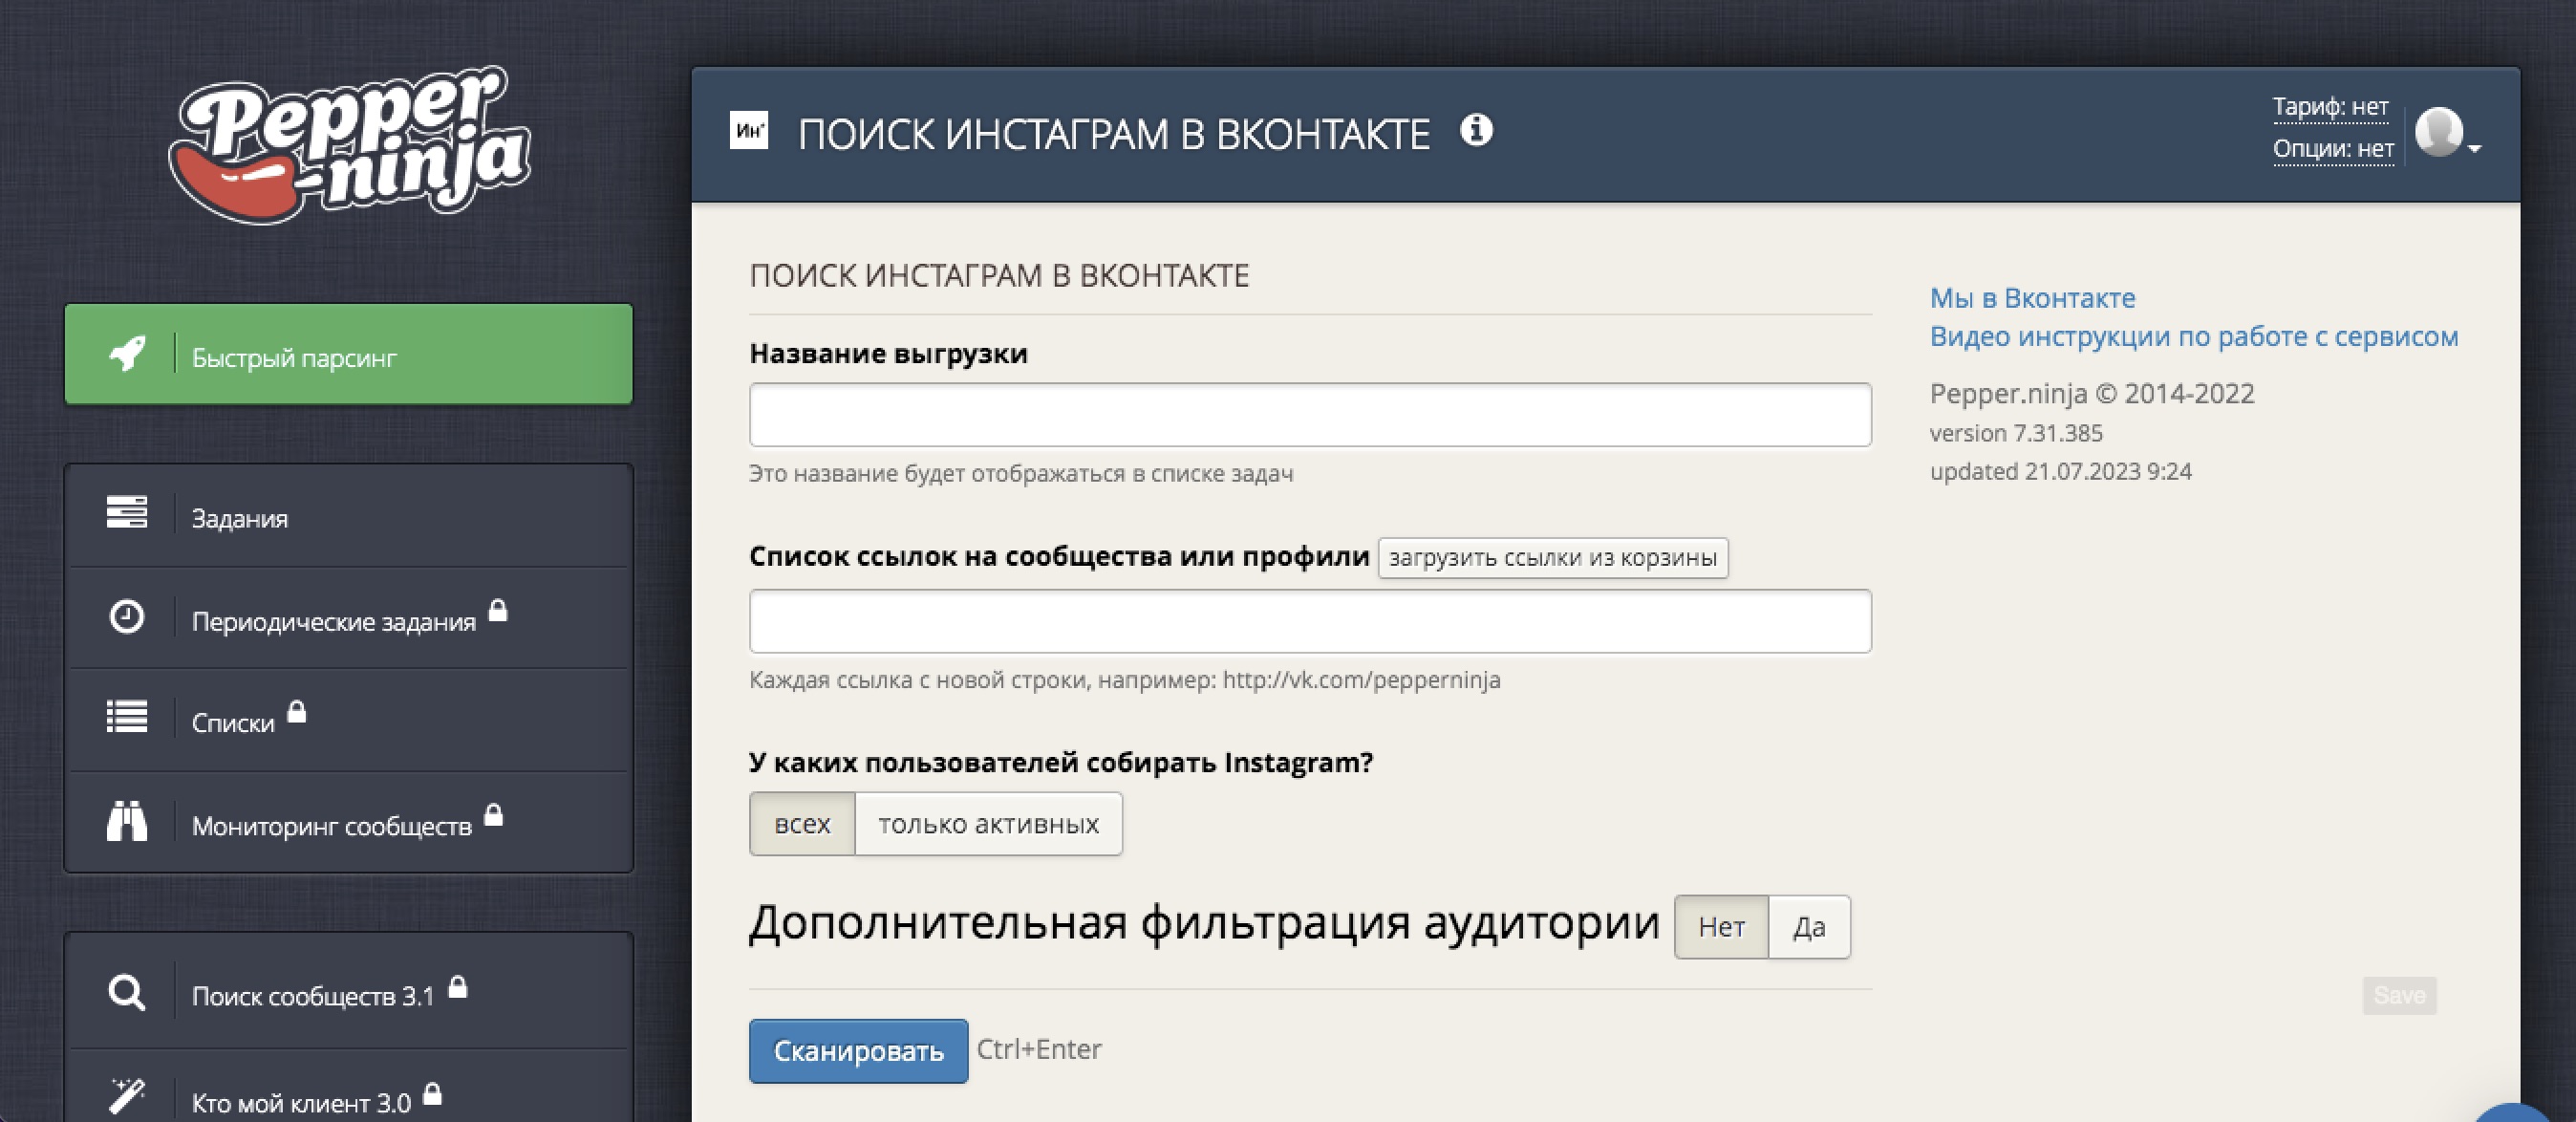Click the rocket icon for quick parsing
2576x1122 pixels.
pos(127,353)
